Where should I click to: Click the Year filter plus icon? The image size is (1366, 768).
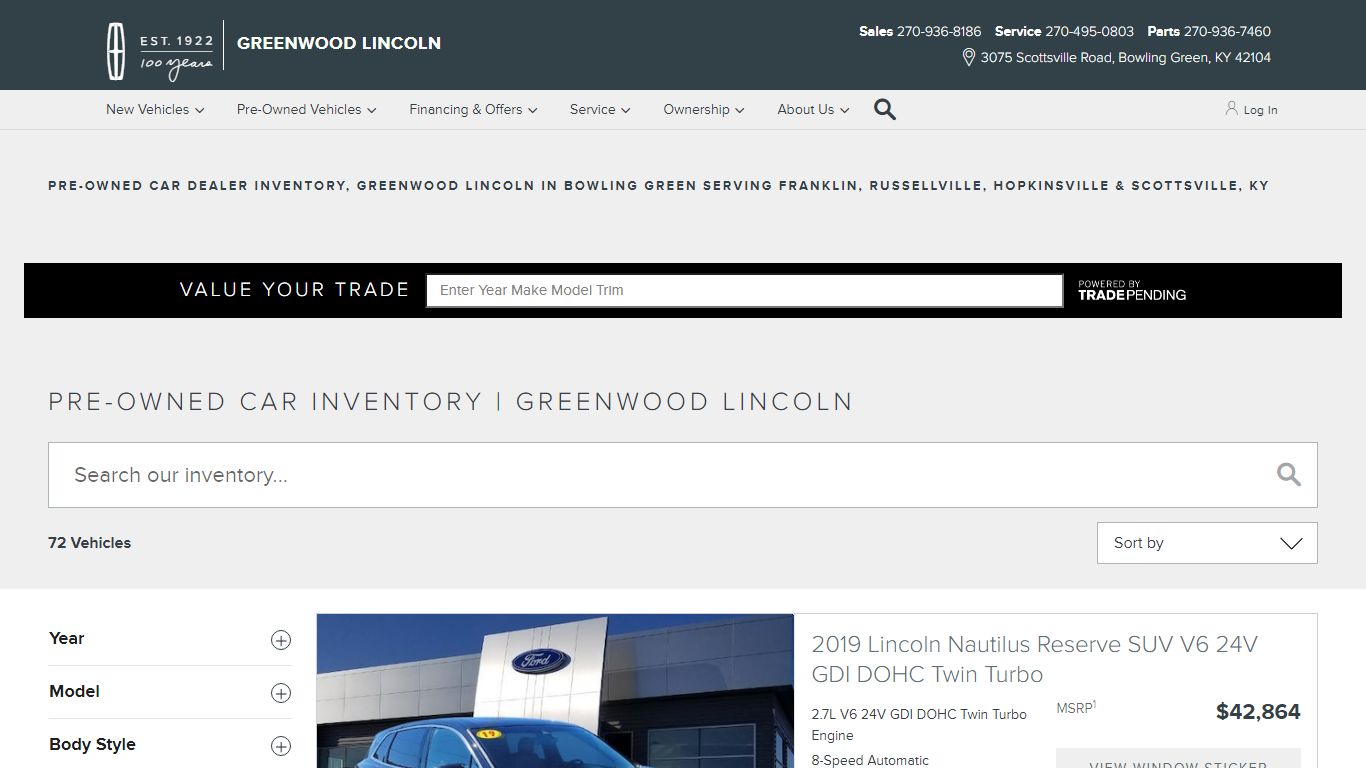point(281,640)
